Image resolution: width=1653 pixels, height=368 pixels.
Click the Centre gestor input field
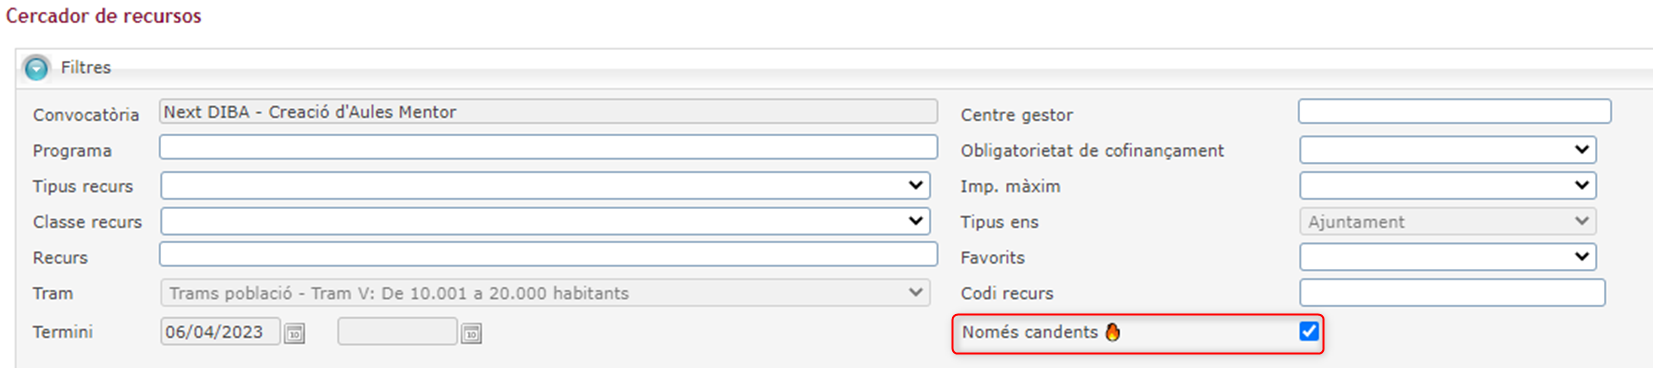[x=1455, y=111]
